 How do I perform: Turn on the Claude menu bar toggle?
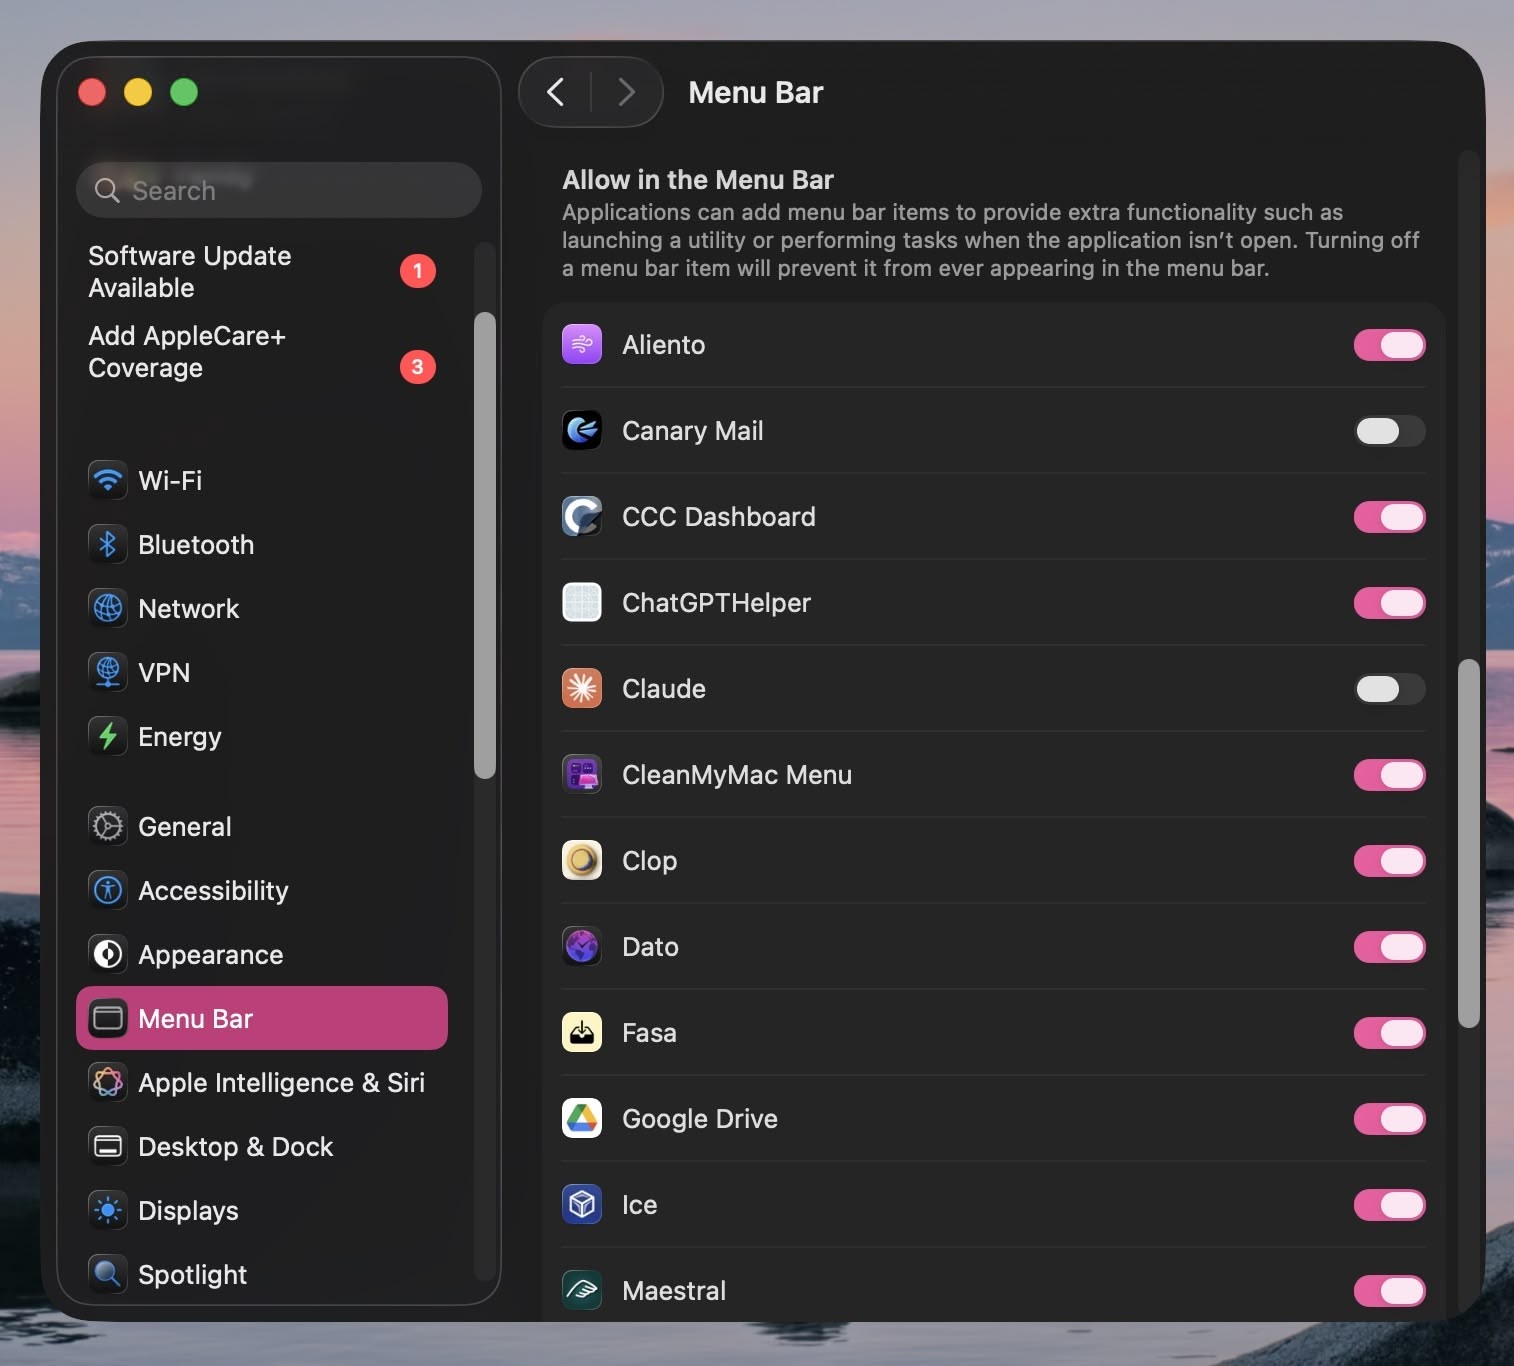[1389, 689]
